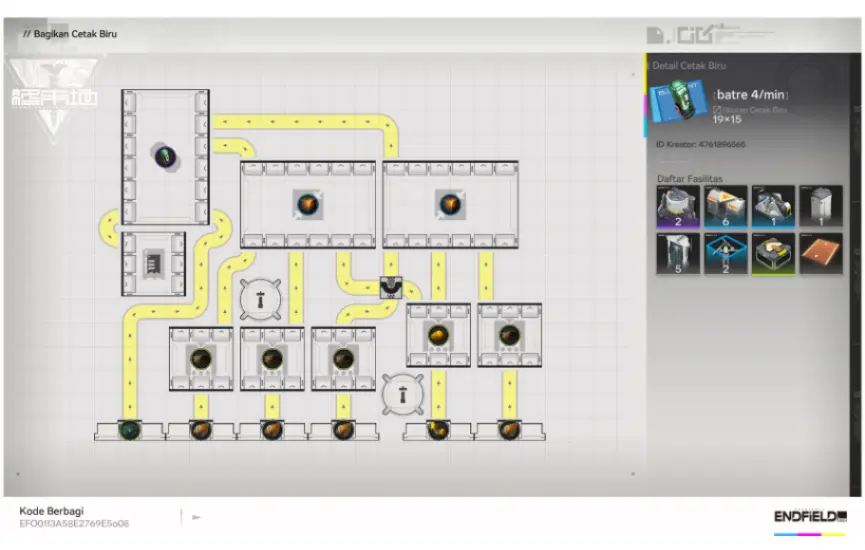865x550 pixels.
Task: Click the Daftar Fasilitas heading
Action: click(x=690, y=178)
